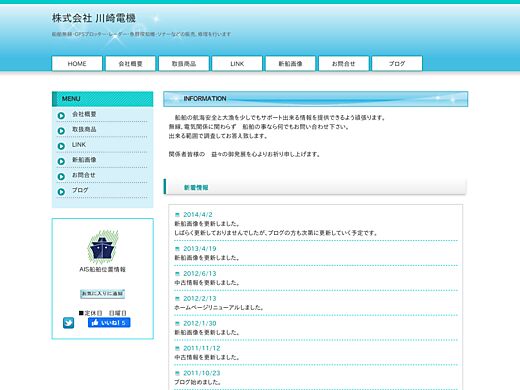
Task: Click arrow icon beside 会社概要 in sidebar
Action: coord(61,116)
